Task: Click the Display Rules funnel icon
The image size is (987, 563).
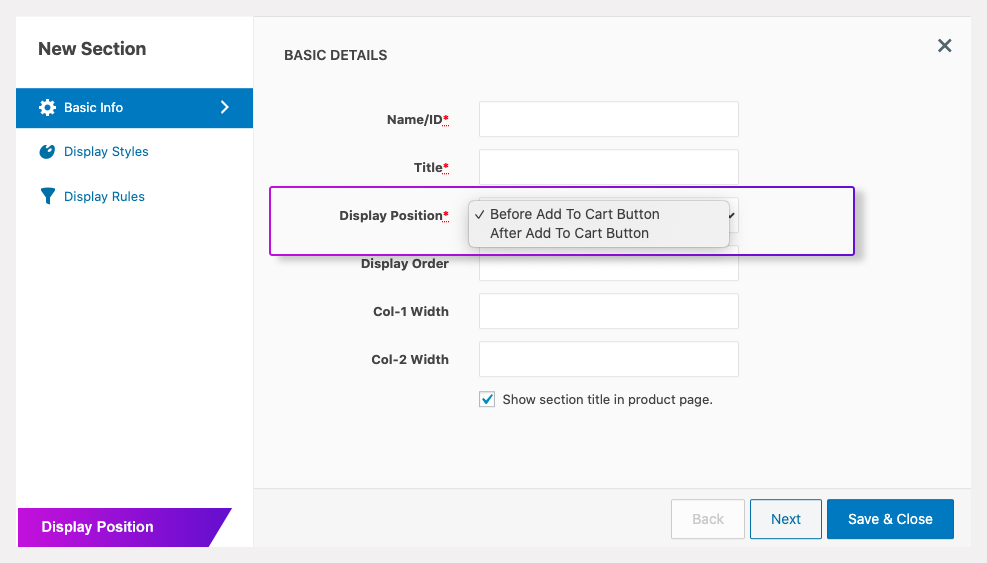Action: click(47, 196)
